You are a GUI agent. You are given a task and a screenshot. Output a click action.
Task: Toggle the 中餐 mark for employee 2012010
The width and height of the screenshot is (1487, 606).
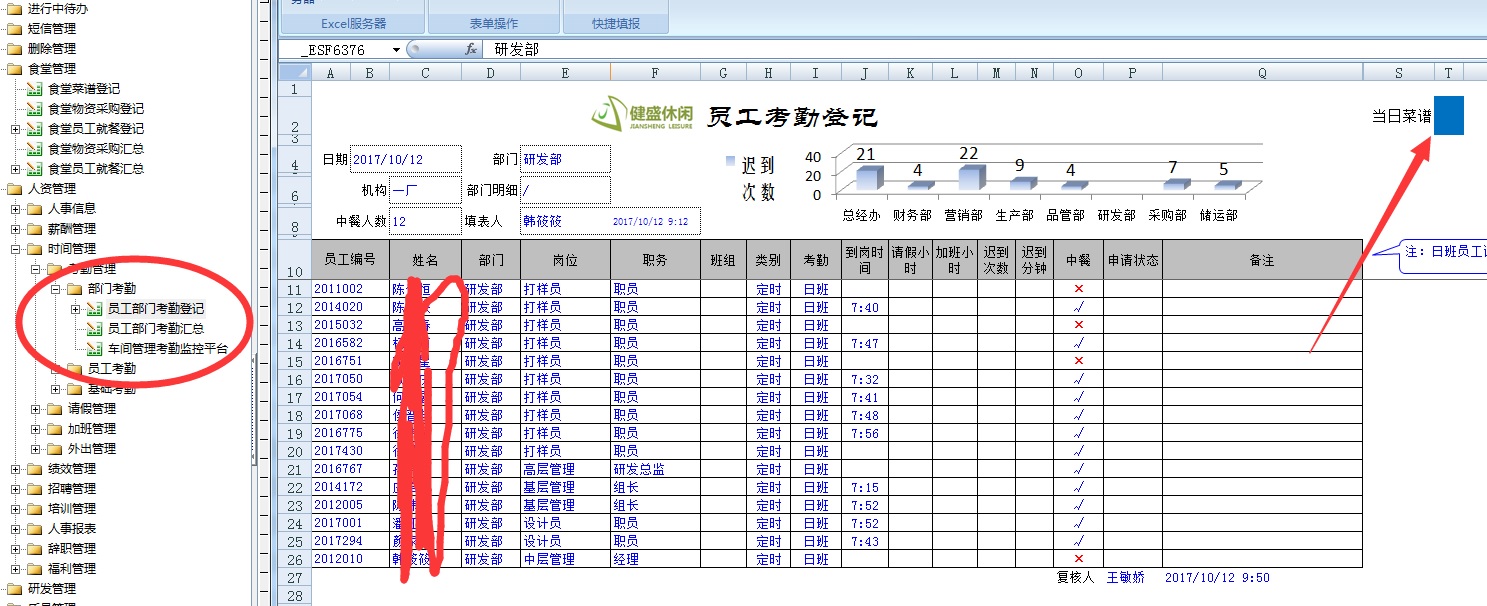pos(1078,559)
